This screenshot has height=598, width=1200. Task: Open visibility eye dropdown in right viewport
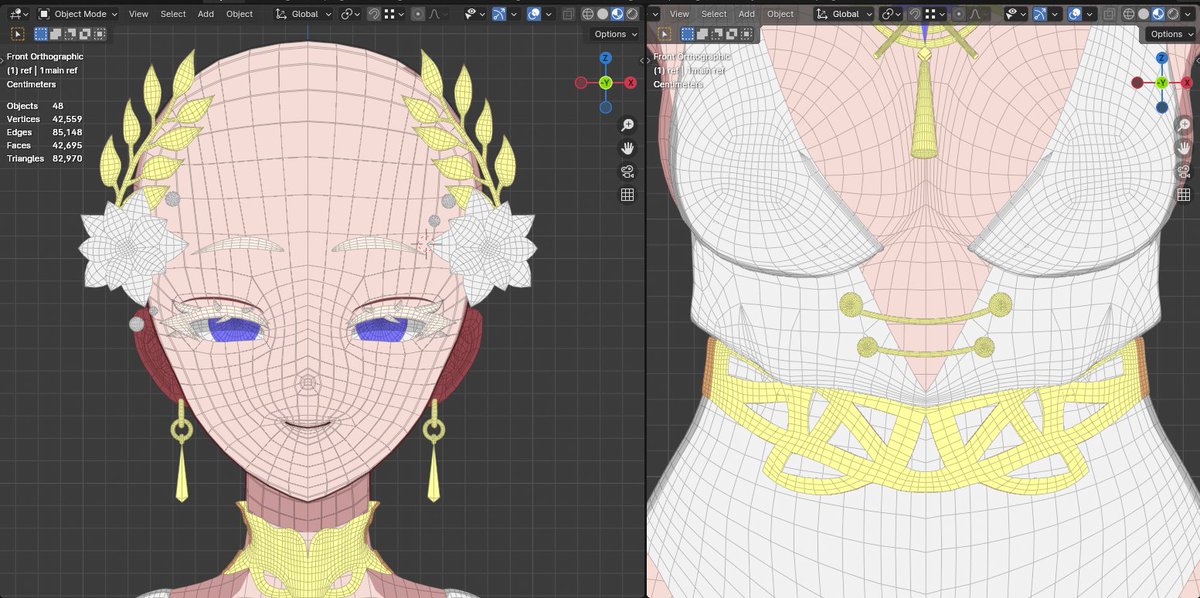pyautogui.click(x=1016, y=14)
